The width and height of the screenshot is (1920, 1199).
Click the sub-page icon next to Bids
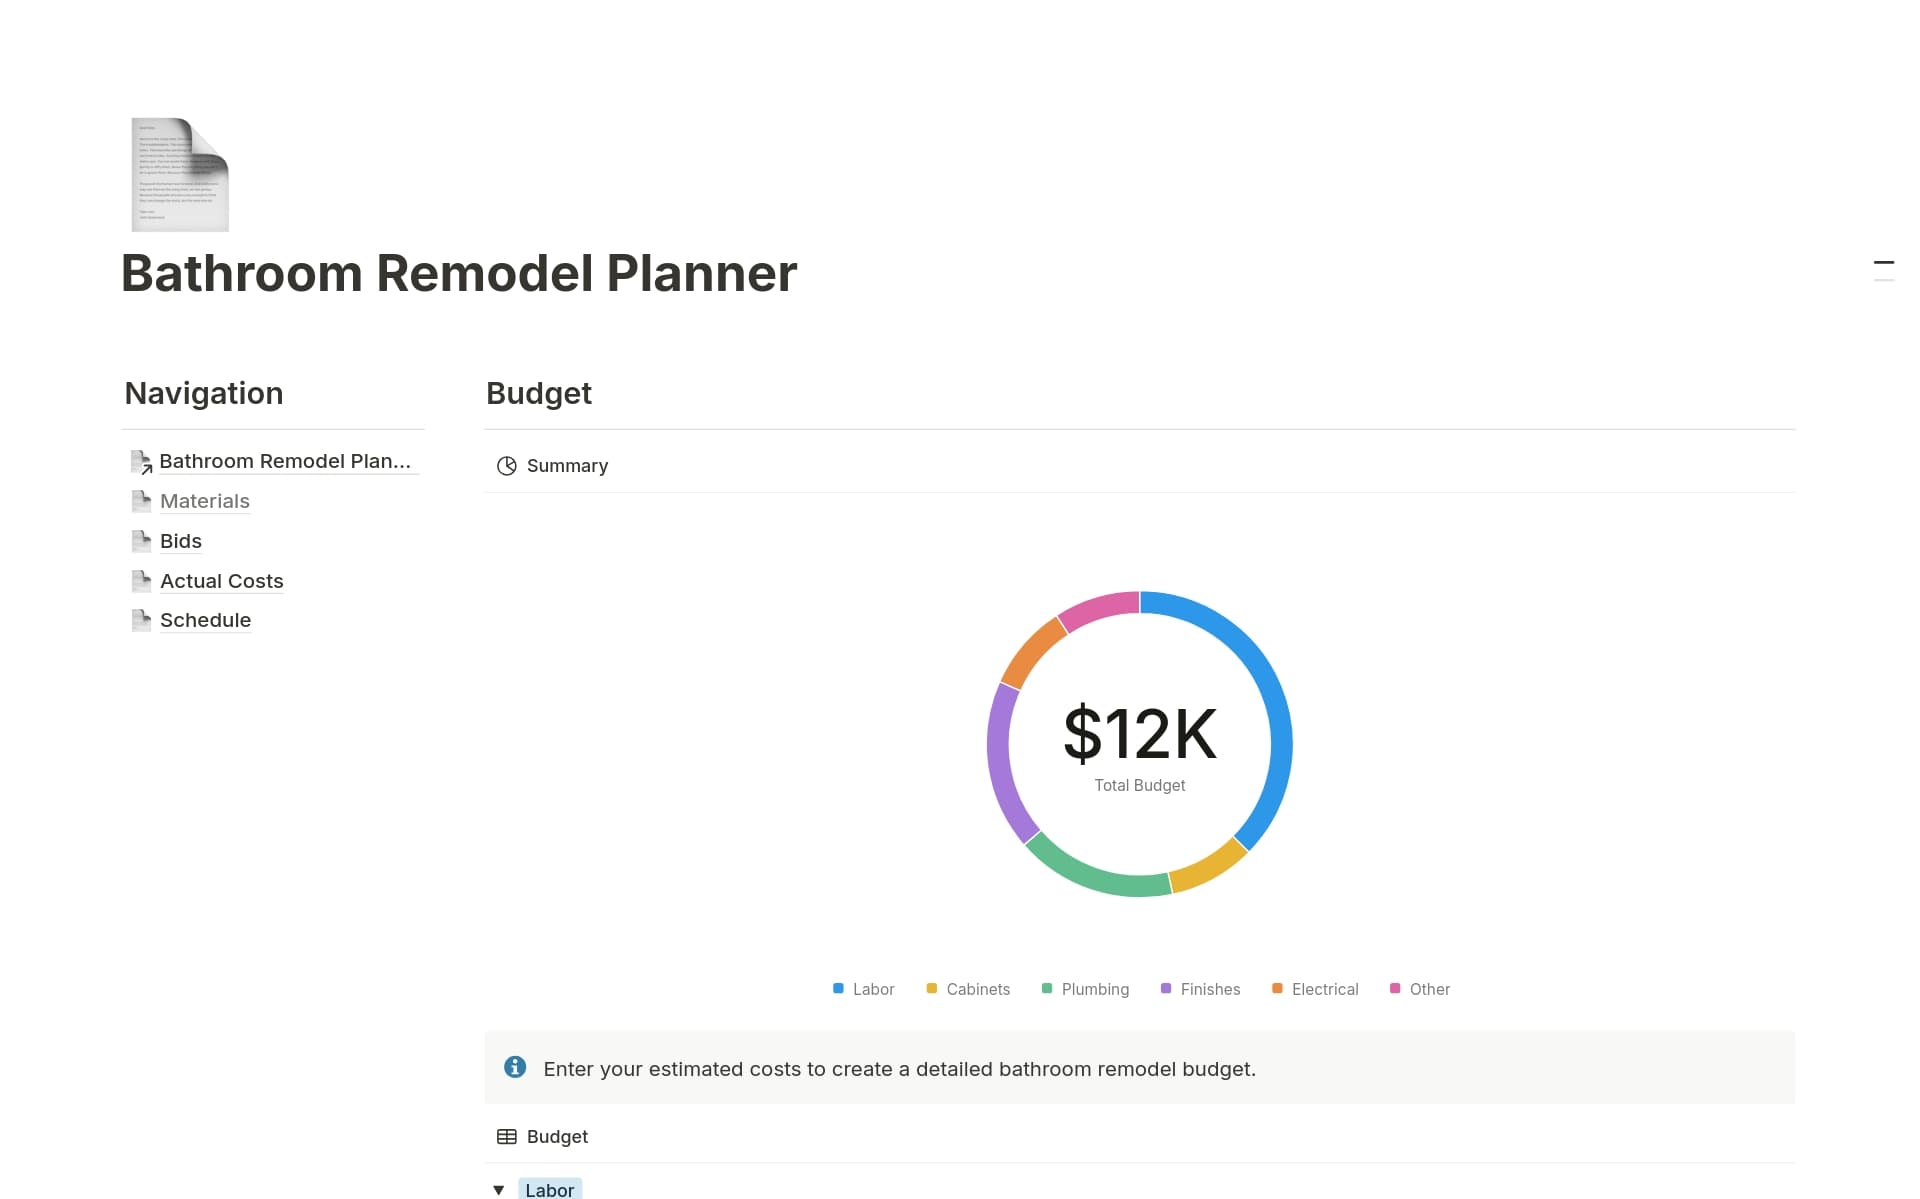140,540
